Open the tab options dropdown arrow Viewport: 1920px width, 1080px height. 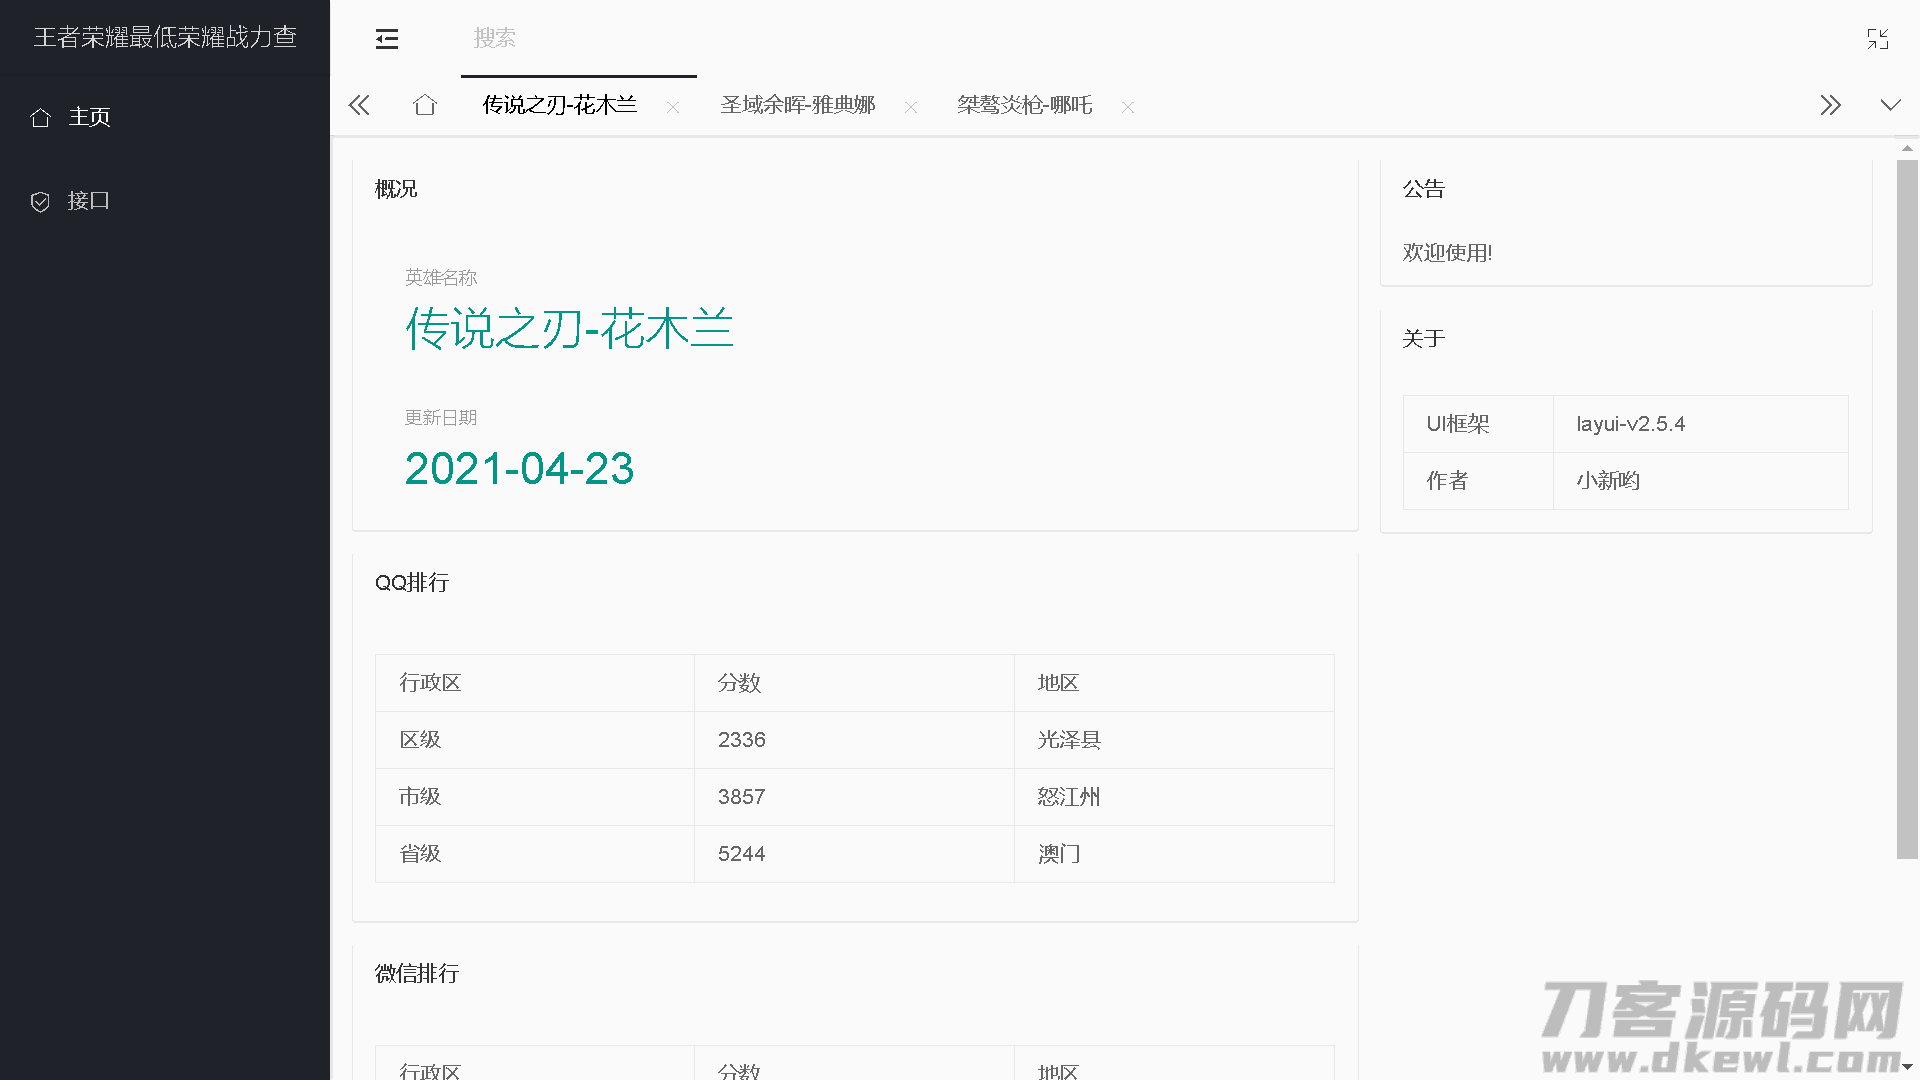[x=1890, y=105]
